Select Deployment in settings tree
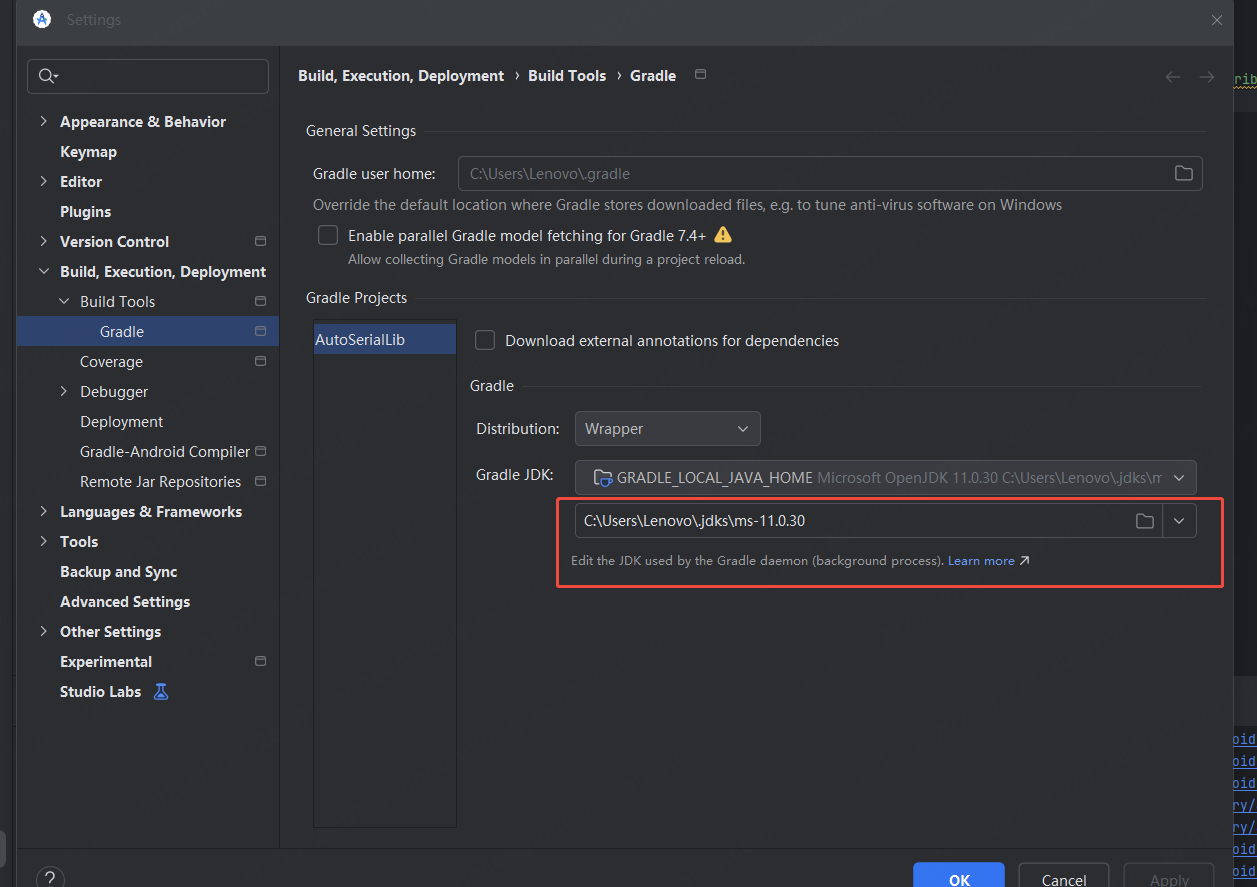This screenshot has width=1257, height=887. [121, 421]
